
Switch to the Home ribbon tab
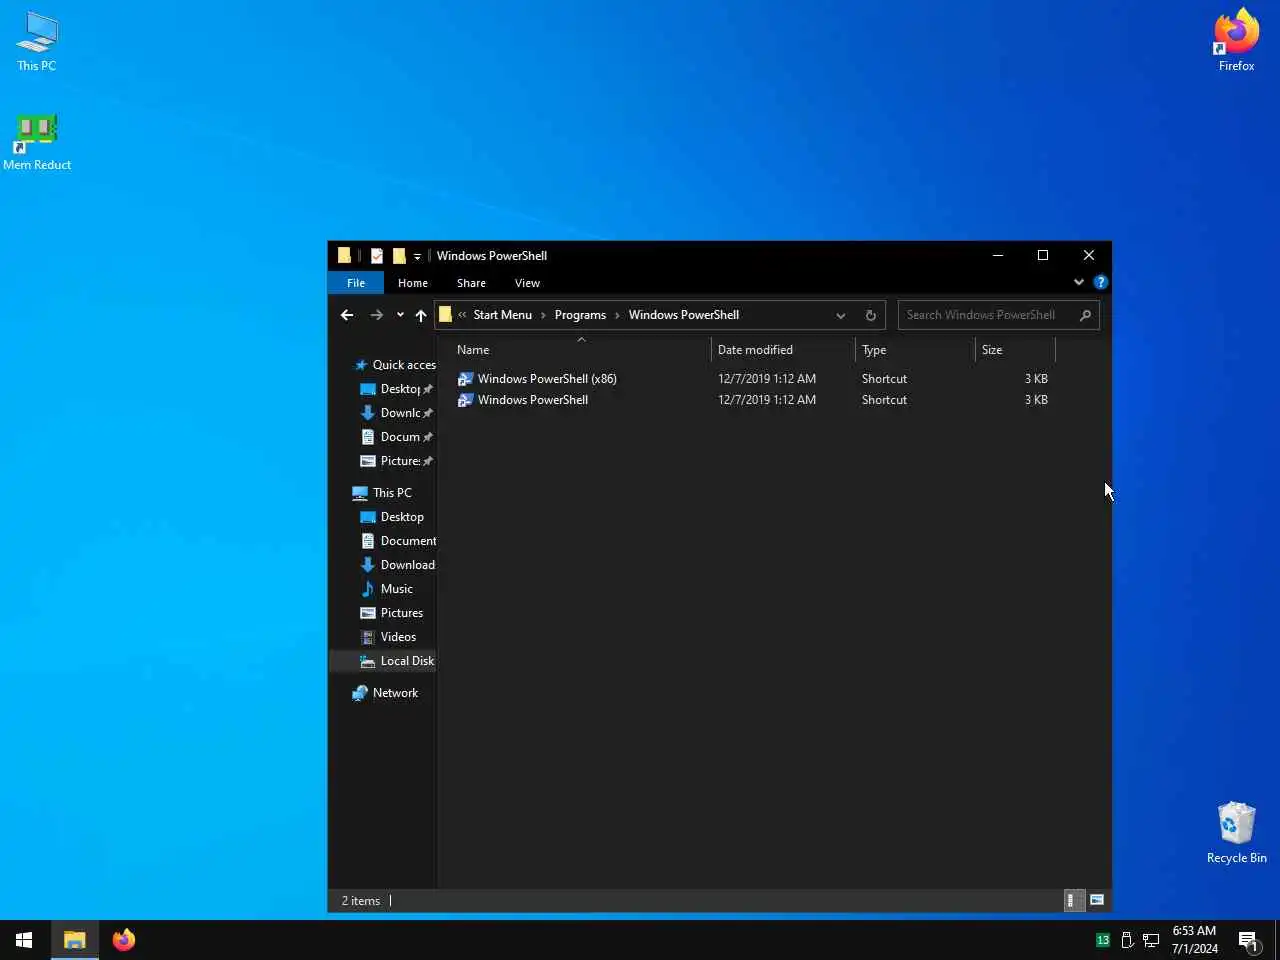413,283
